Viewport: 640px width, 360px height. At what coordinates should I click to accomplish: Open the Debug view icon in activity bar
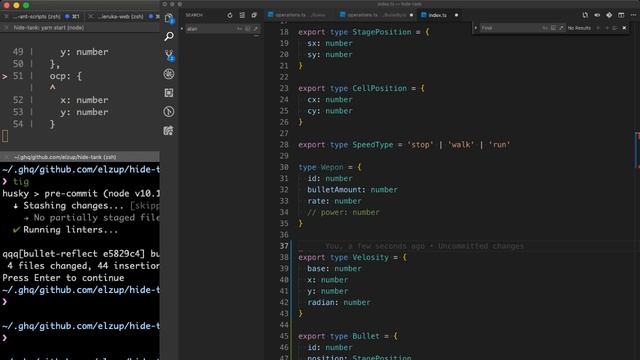169,74
